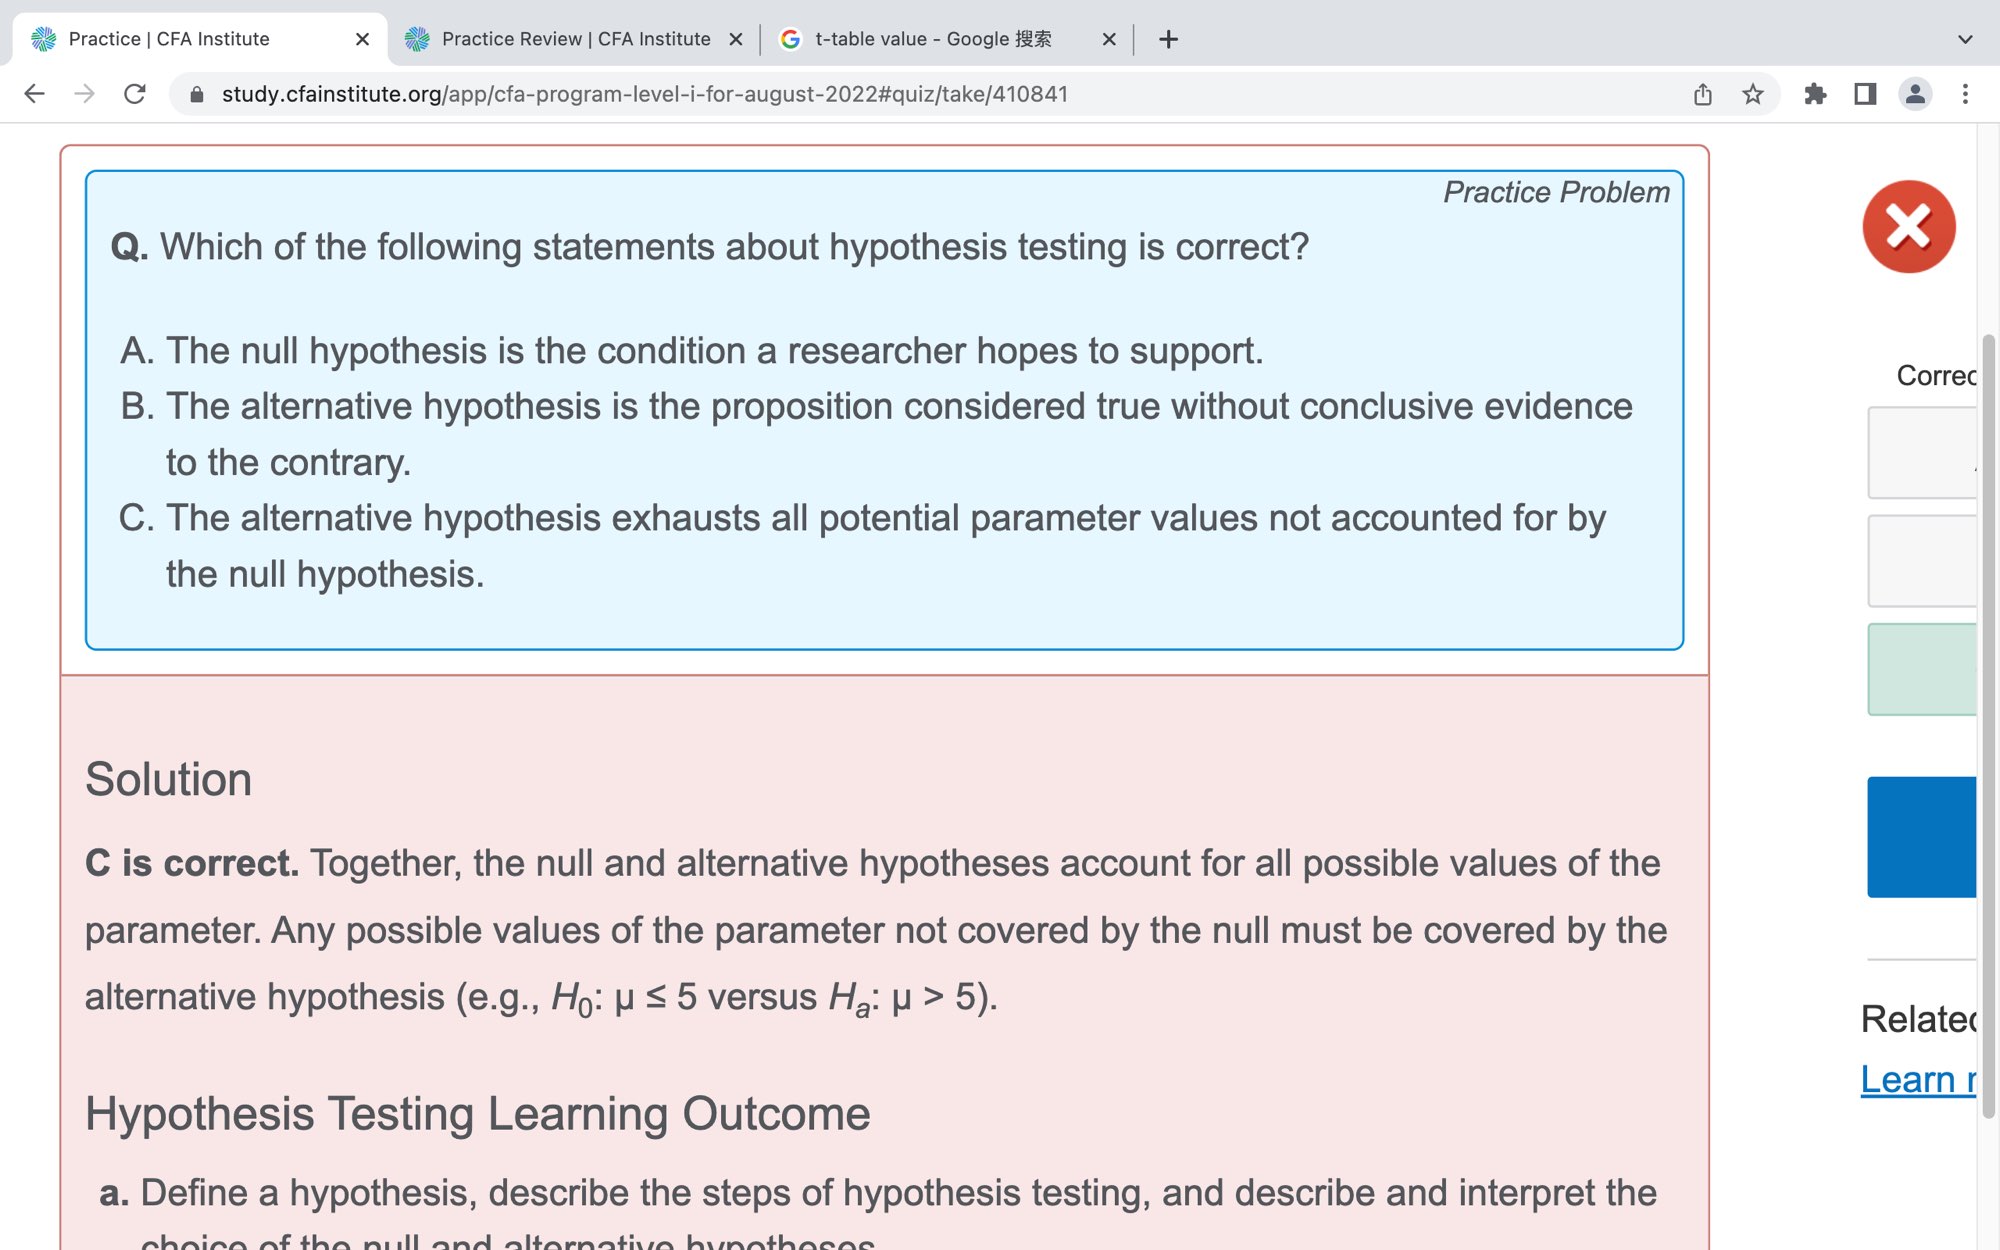This screenshot has height=1250, width=2000.
Task: Open the user profile avatar
Action: click(1915, 94)
